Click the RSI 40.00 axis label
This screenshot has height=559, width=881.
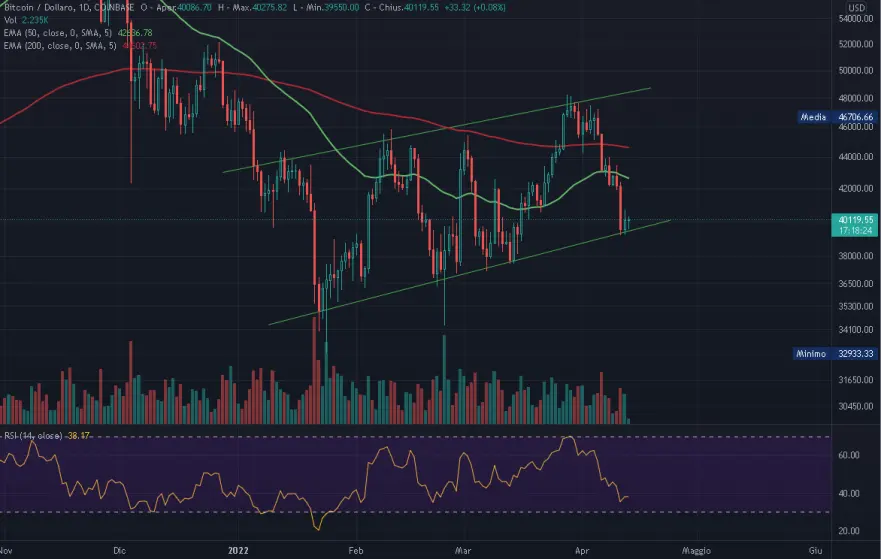(x=849, y=494)
